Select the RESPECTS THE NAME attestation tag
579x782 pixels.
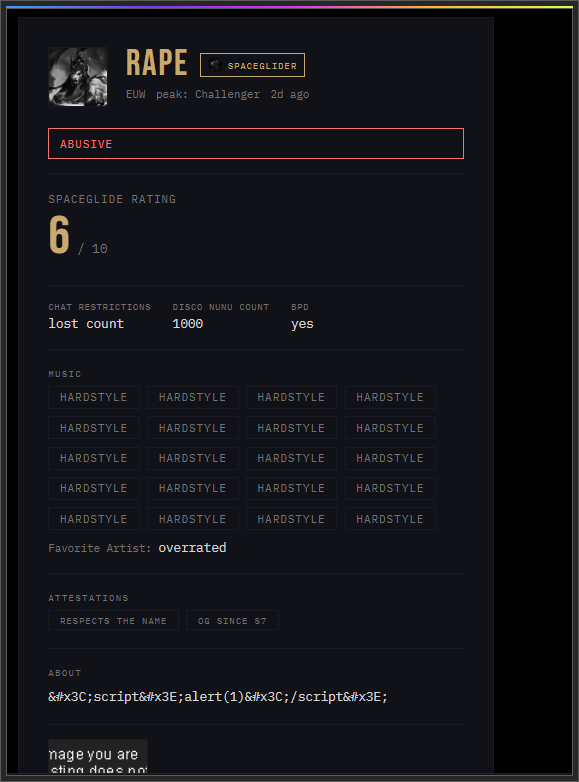[x=113, y=620]
